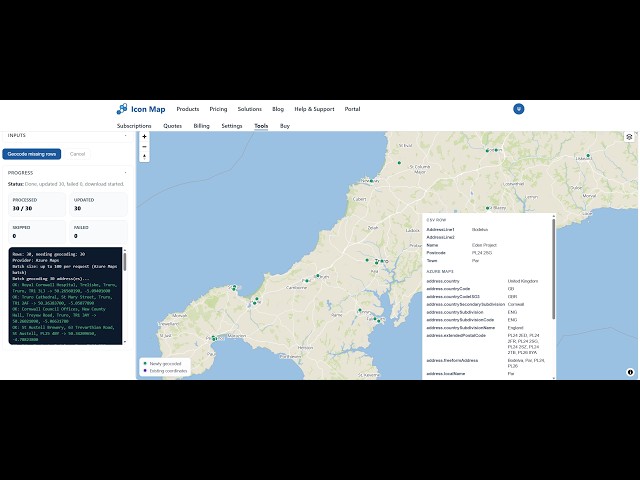Select the geocoded marker at Liskeard
640x480 pixels.
pyautogui.click(x=588, y=155)
